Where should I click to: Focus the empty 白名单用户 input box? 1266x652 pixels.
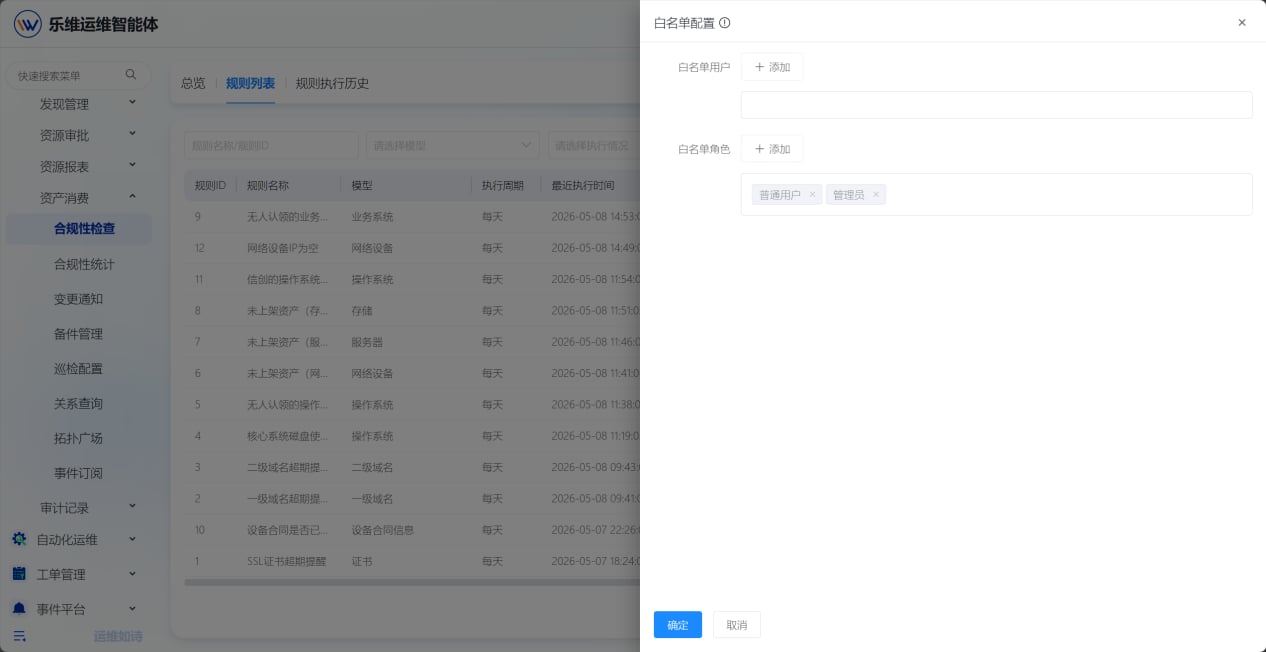(996, 105)
